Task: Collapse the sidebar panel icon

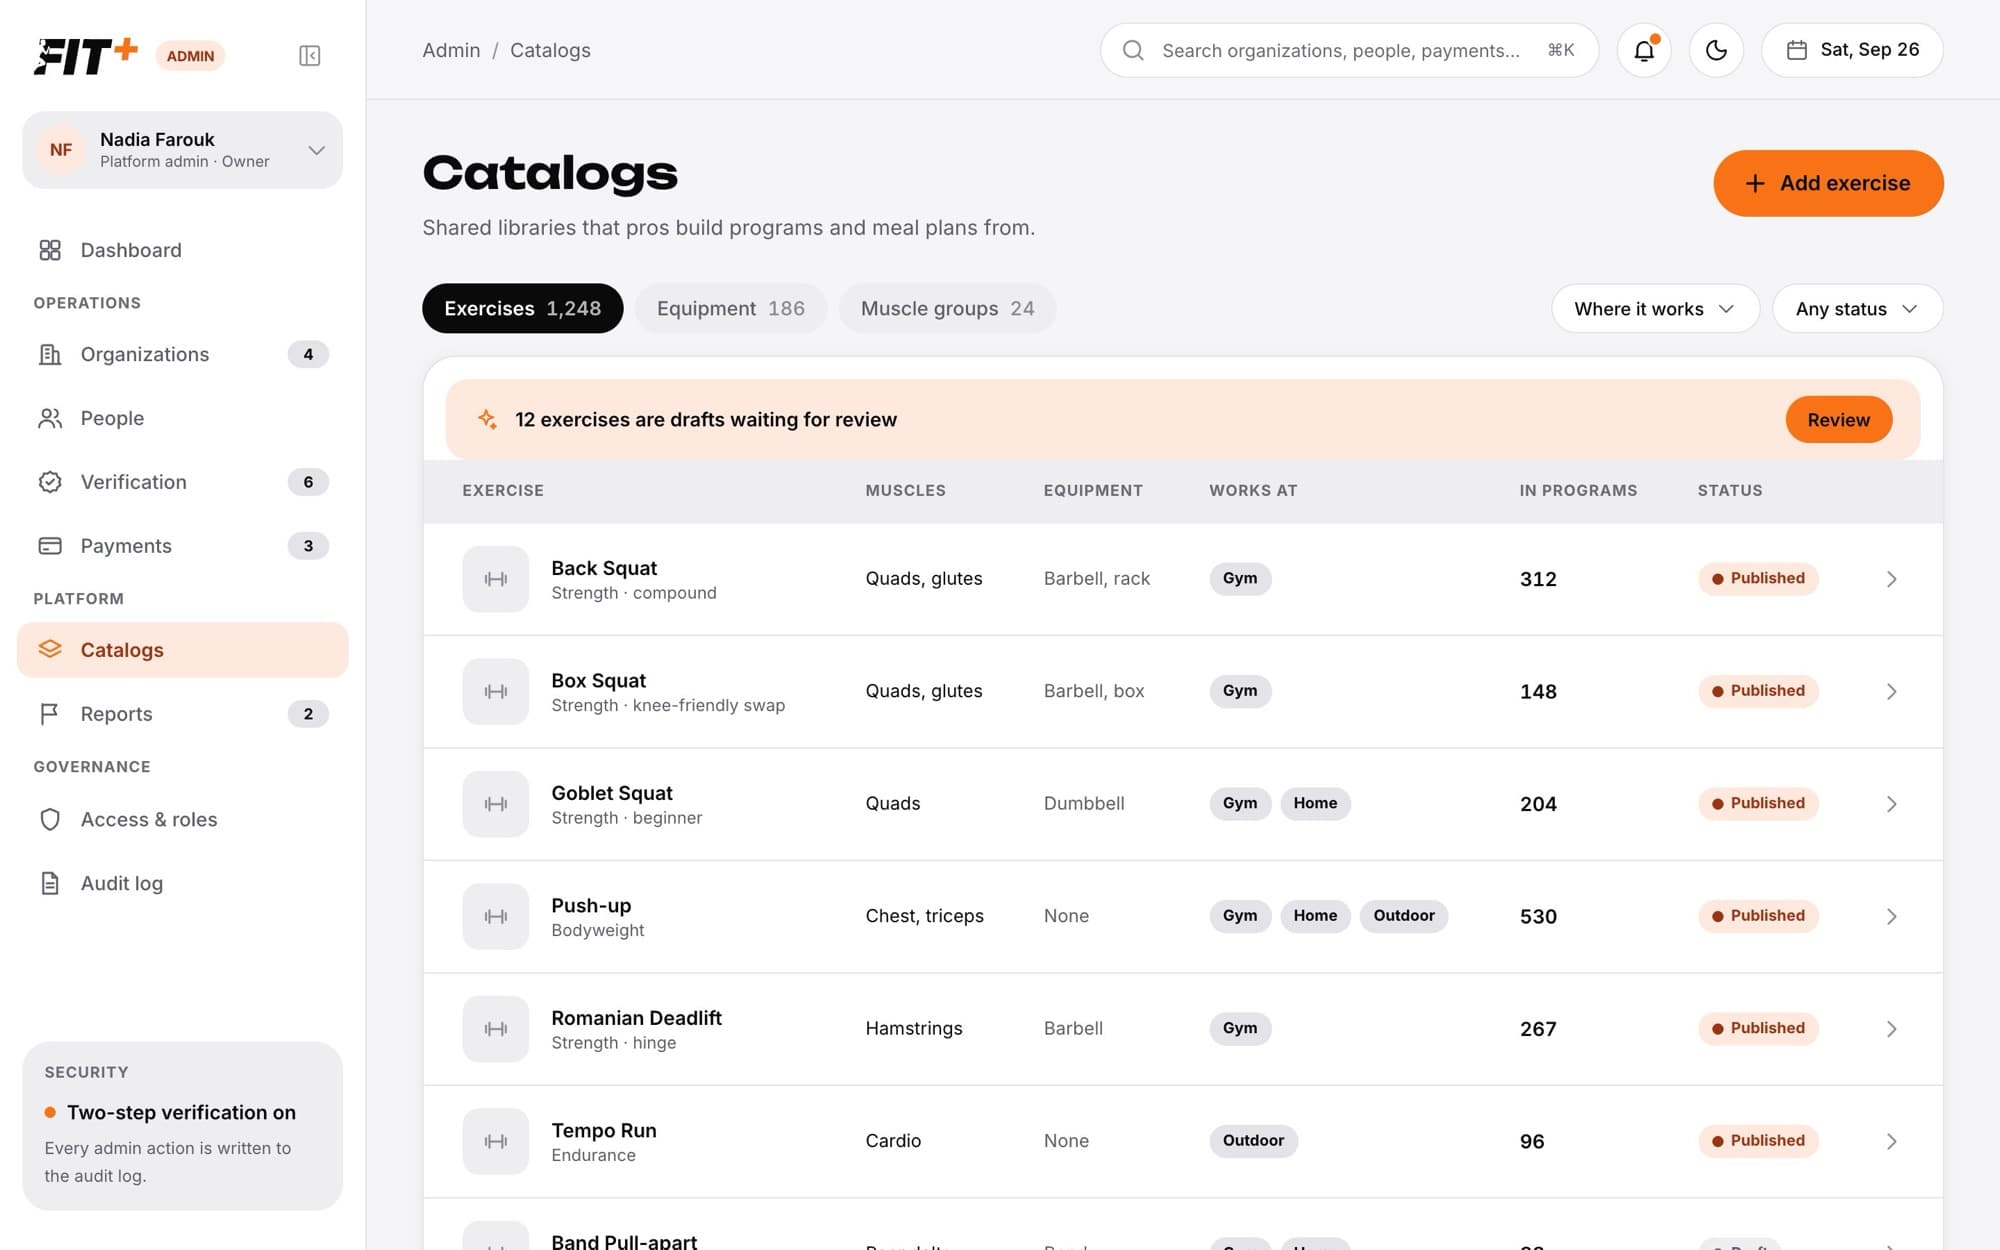Action: pyautogui.click(x=310, y=56)
